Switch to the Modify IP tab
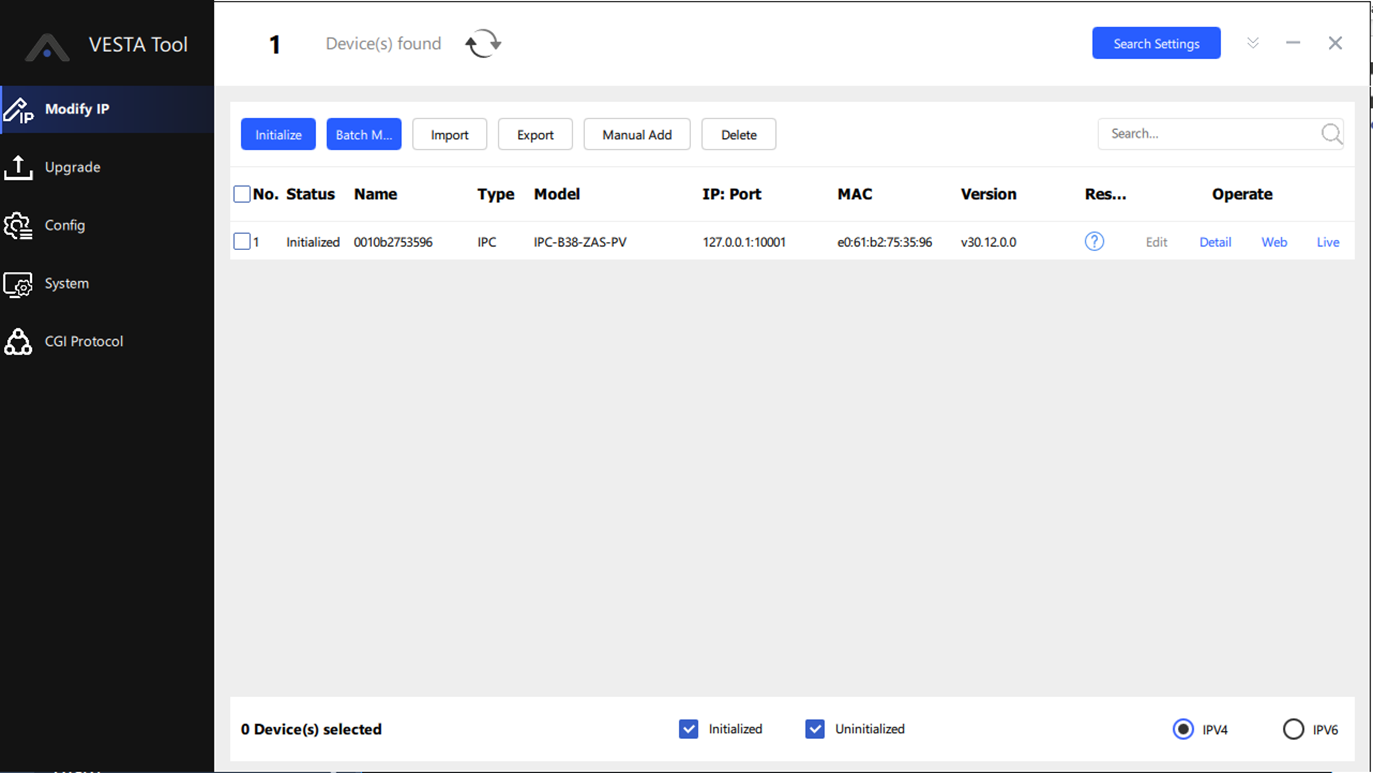Image resolution: width=1373 pixels, height=773 pixels. 77,109
